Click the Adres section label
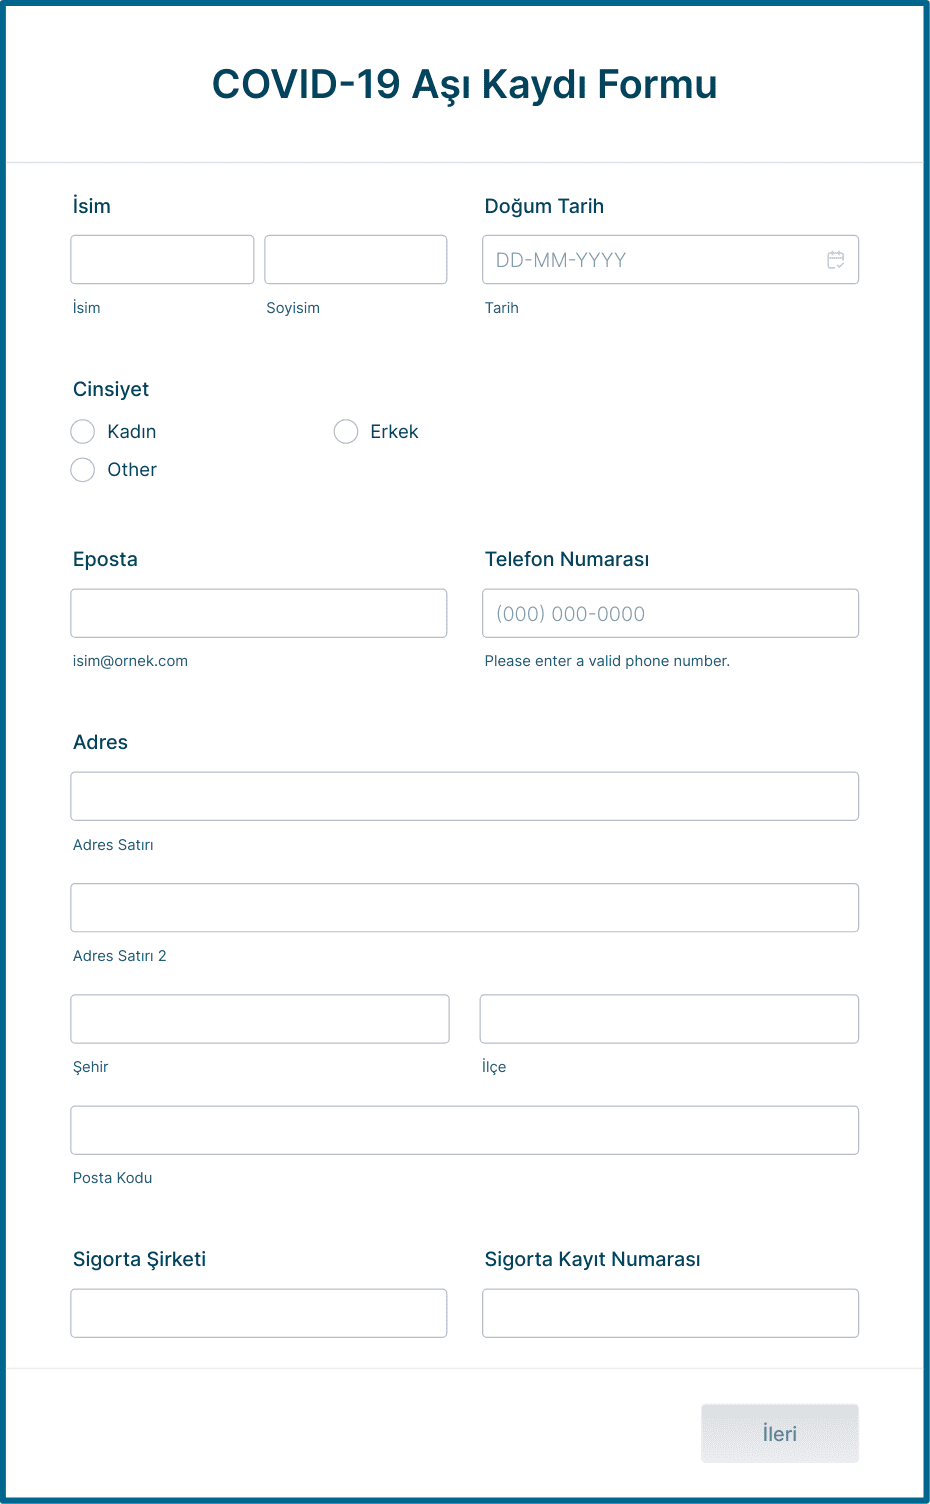Image resolution: width=930 pixels, height=1504 pixels. [x=100, y=742]
